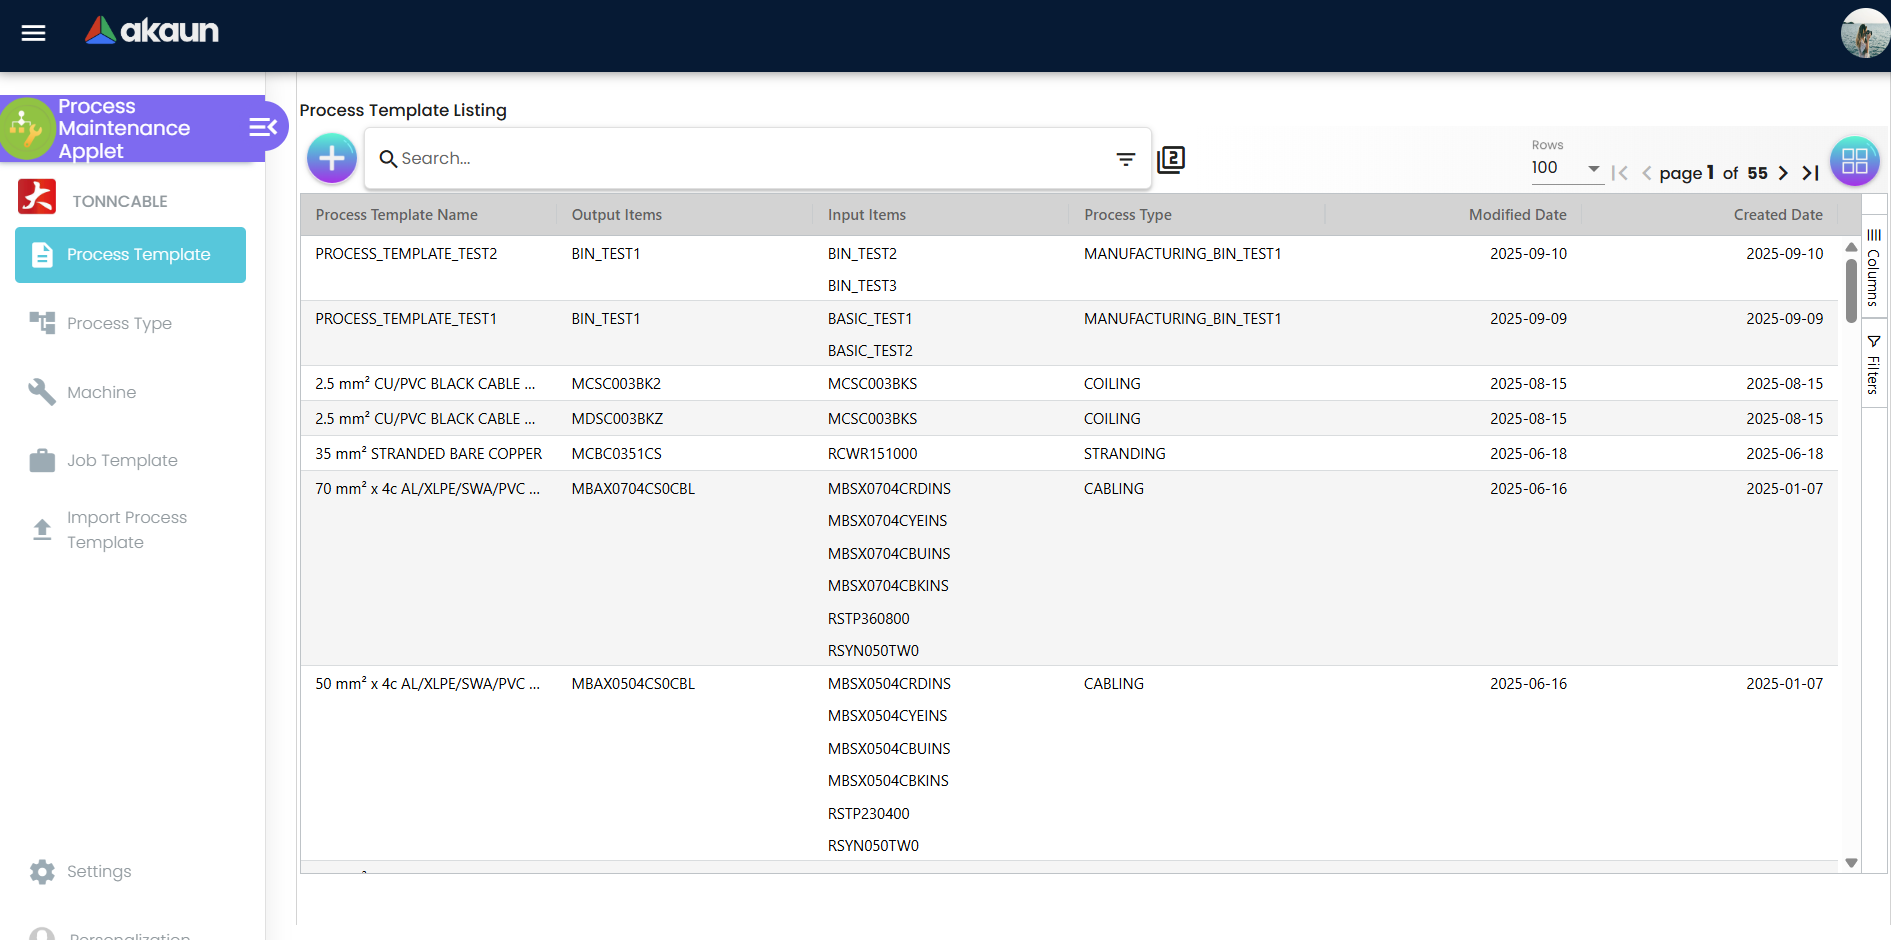Click the add new template plus button

[331, 158]
